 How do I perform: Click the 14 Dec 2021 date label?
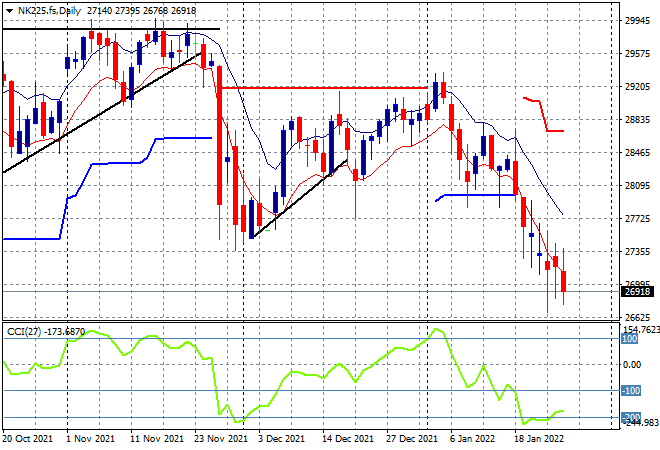click(348, 439)
